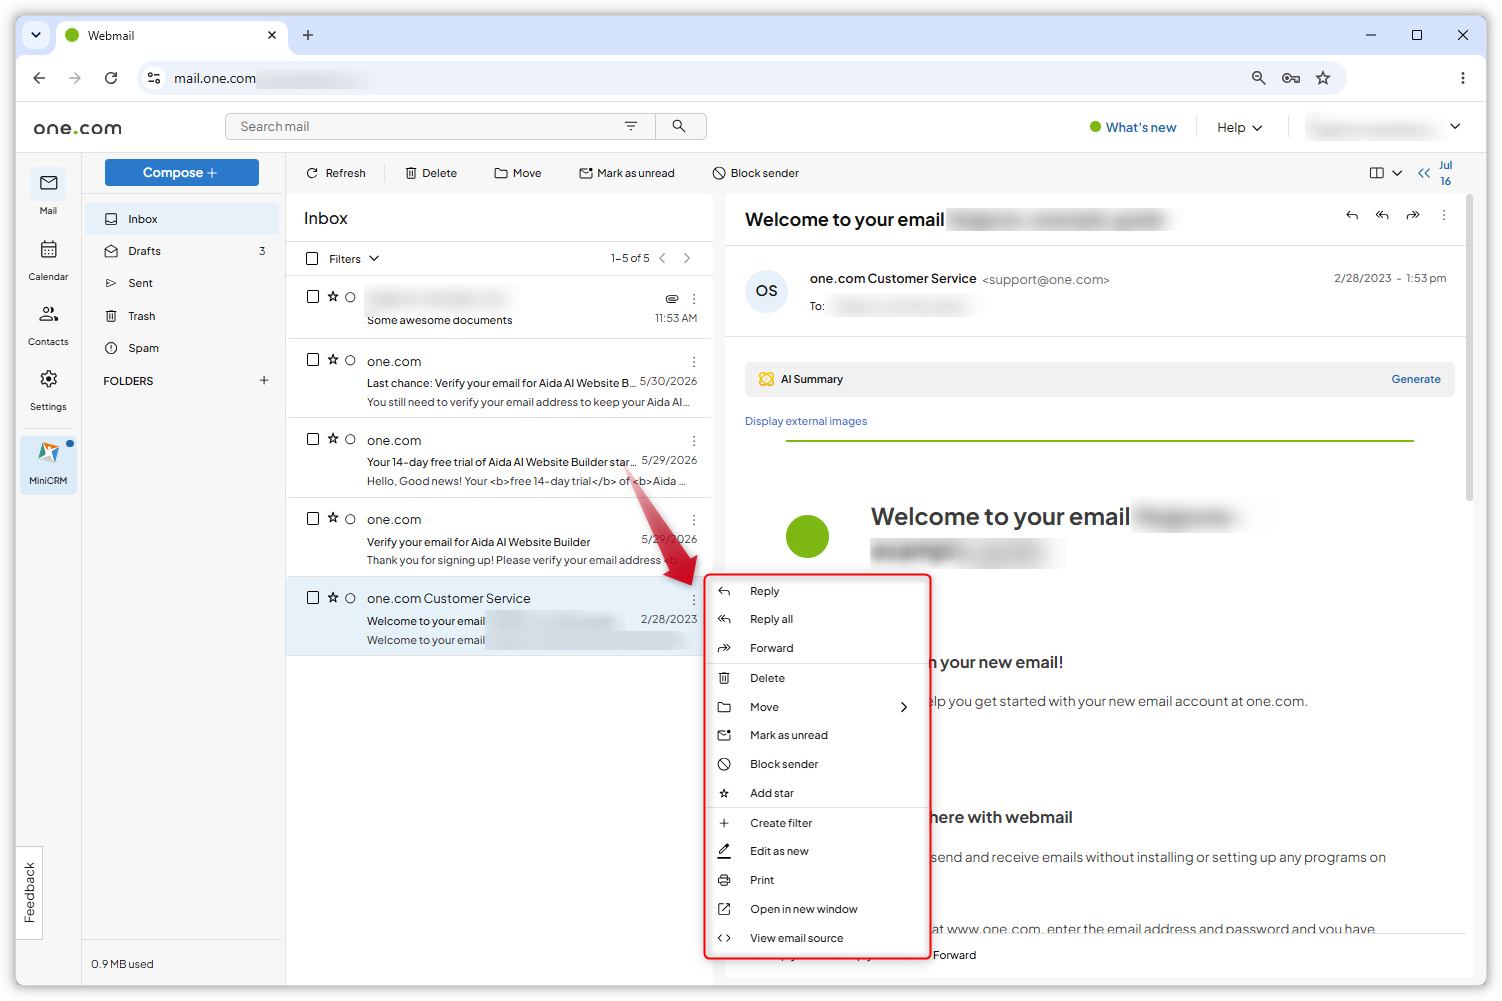This screenshot has width=1502, height=1001.
Task: Reply using the arrow in the message header
Action: [x=1352, y=215]
